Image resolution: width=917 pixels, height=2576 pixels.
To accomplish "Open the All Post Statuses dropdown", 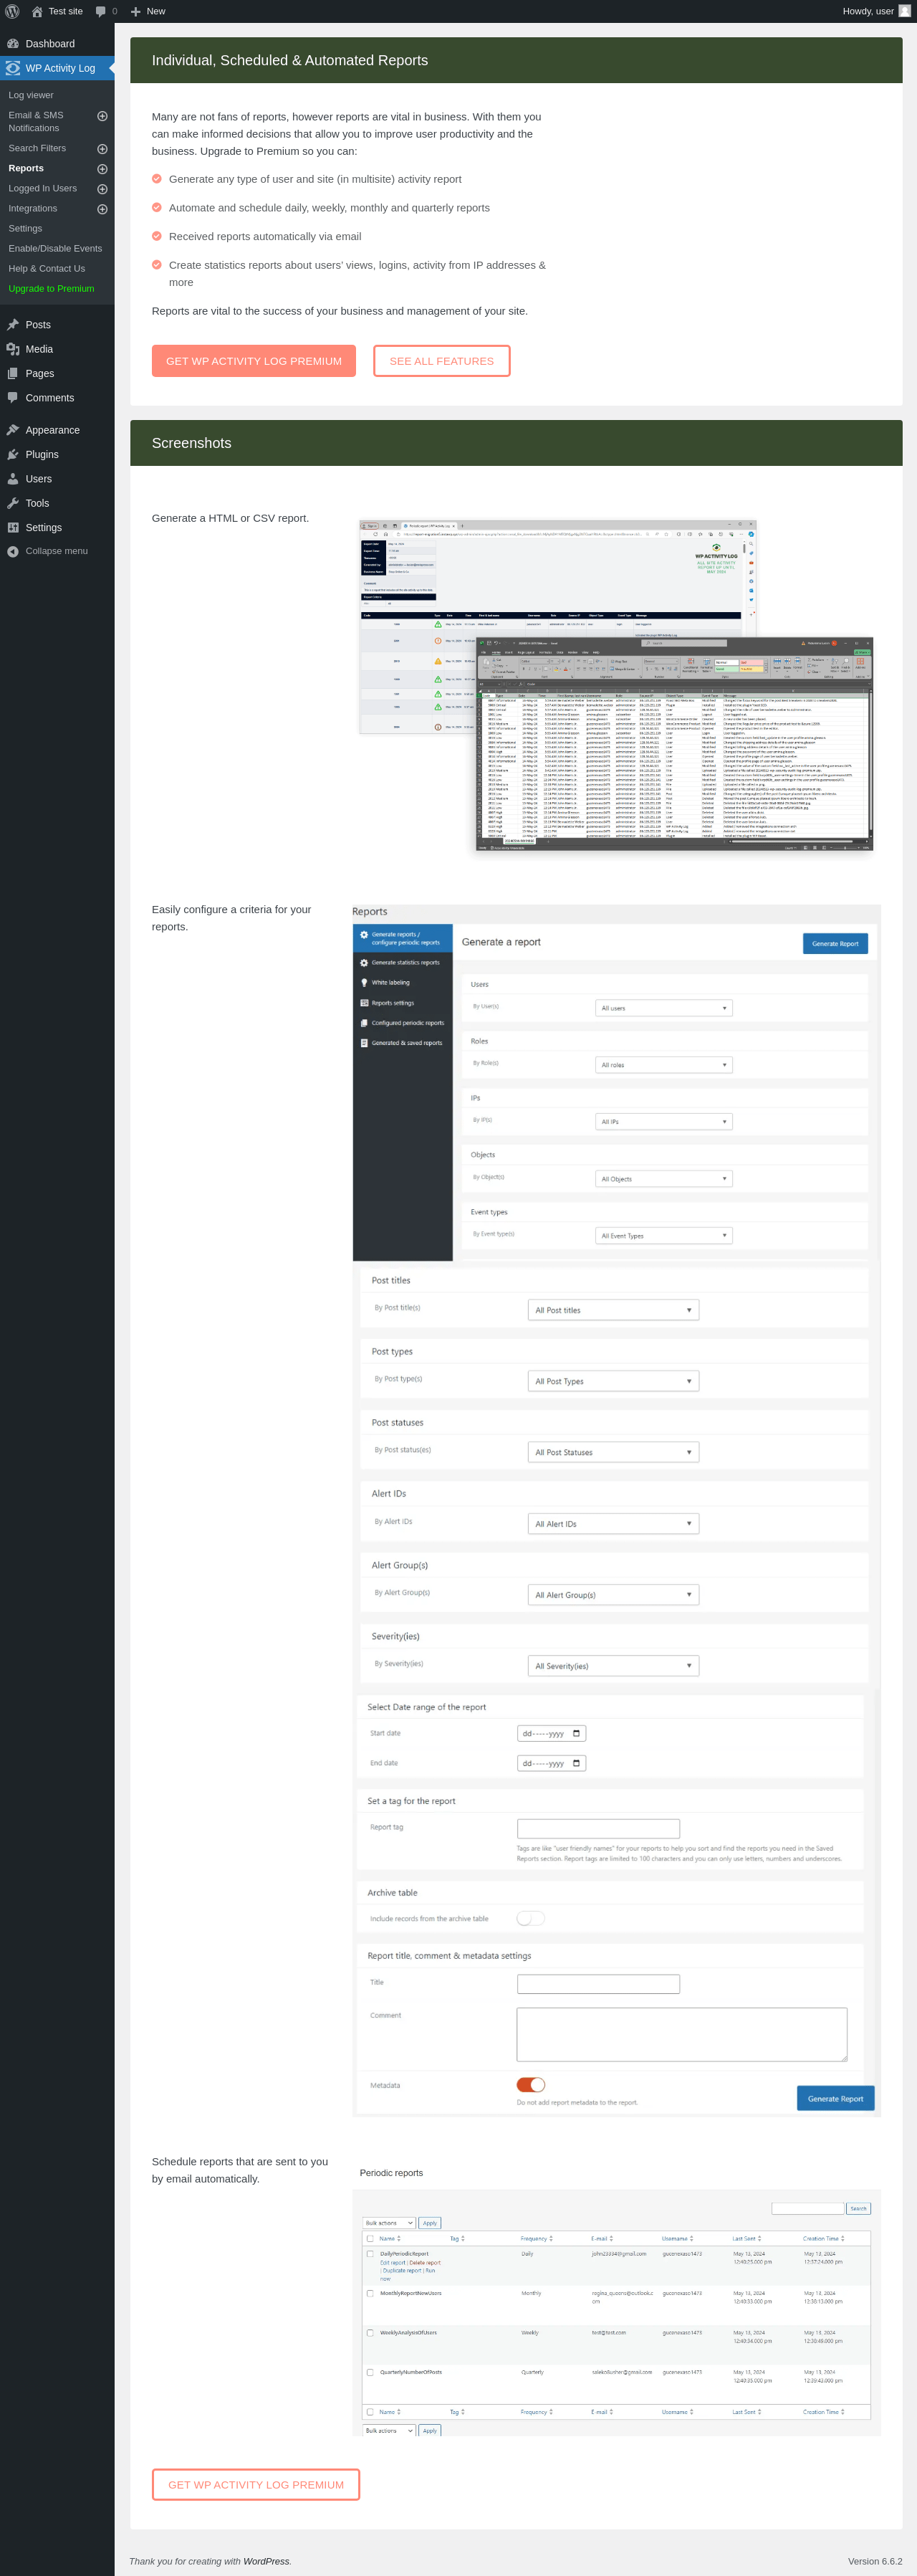I will [613, 1452].
